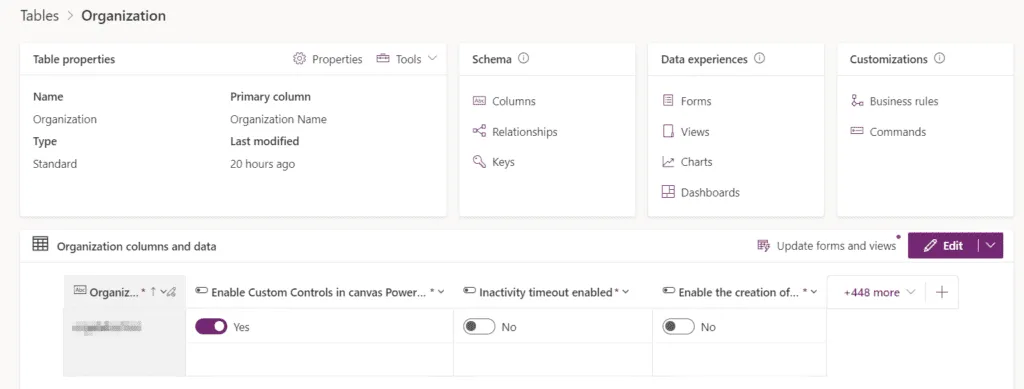Image resolution: width=1024 pixels, height=389 pixels.
Task: Click the Table properties heading
Action: 74,59
